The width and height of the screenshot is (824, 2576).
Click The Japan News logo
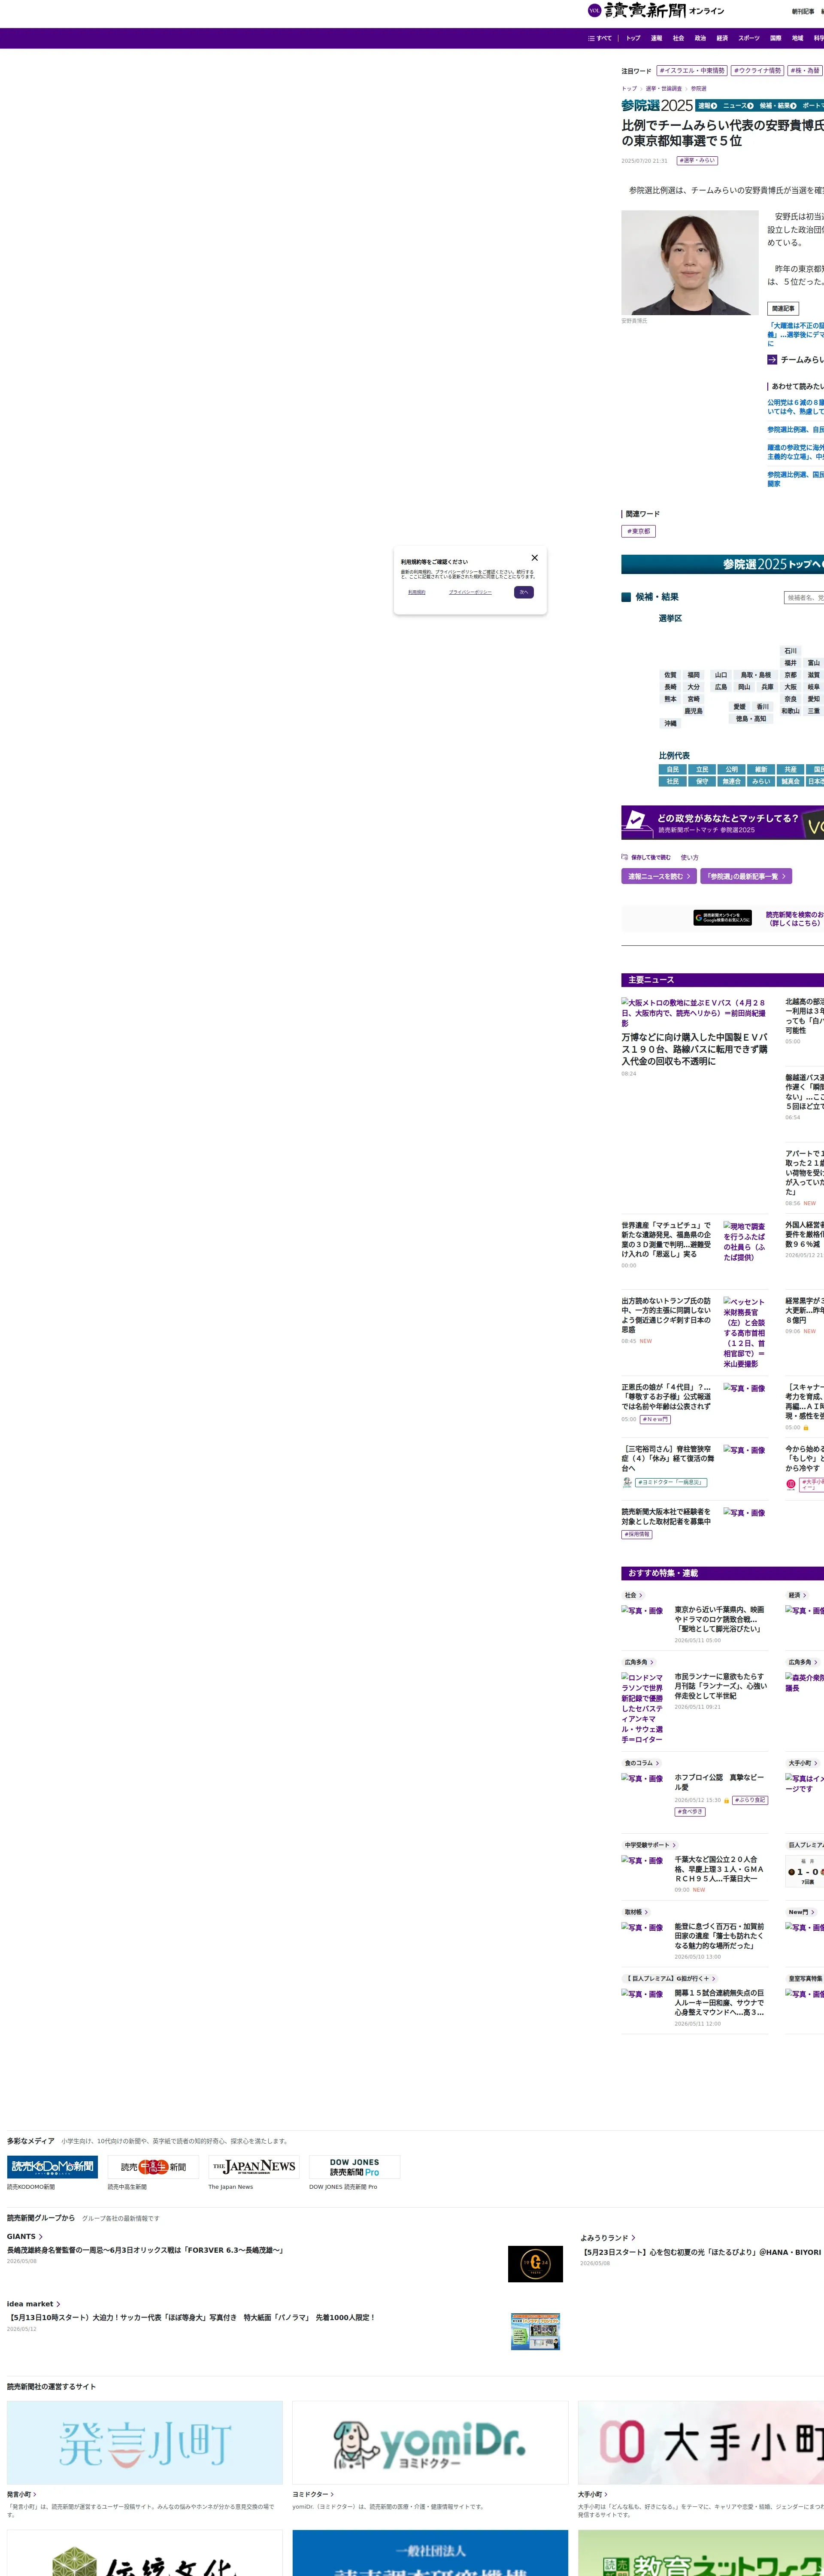[x=254, y=2166]
